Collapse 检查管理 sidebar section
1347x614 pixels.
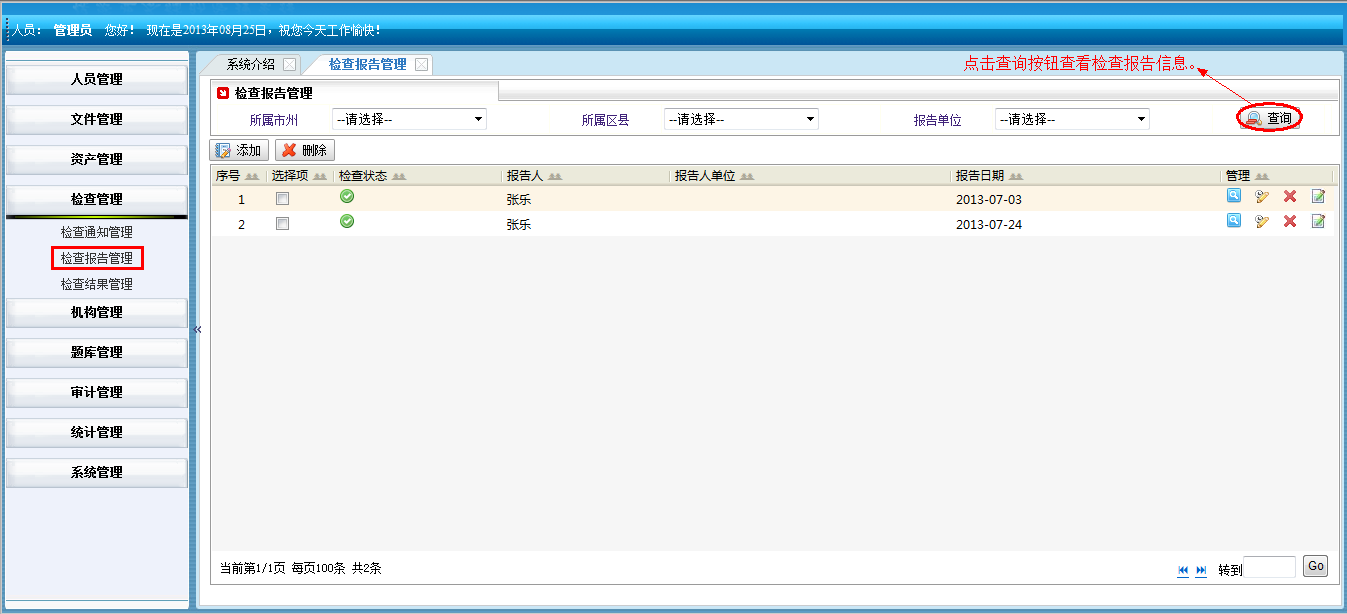pyautogui.click(x=97, y=199)
